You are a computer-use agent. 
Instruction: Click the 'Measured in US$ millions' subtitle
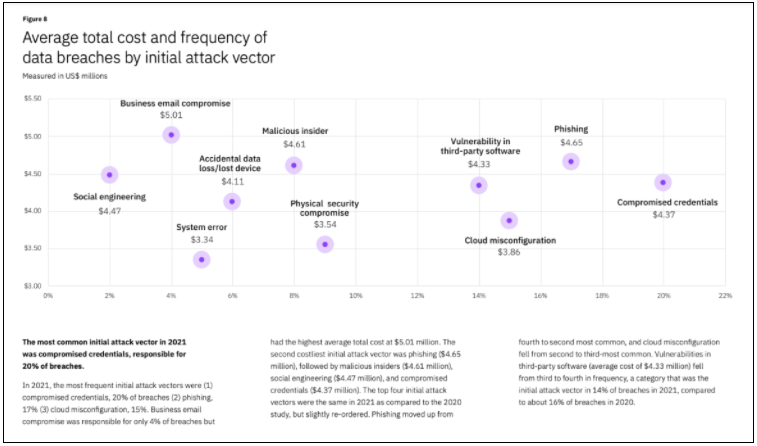[x=65, y=76]
